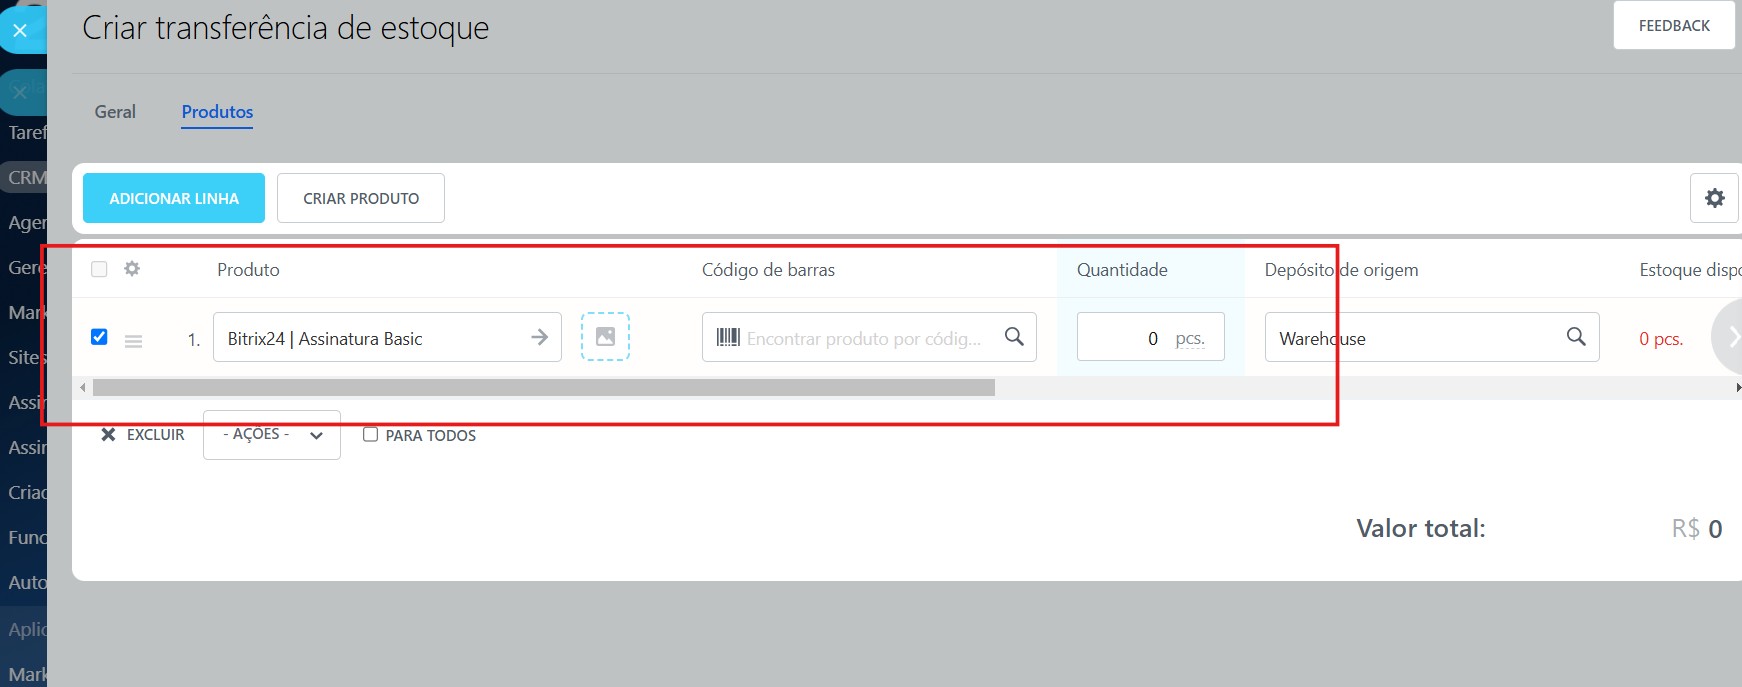Screen dimensions: 1742x687
Task: Click the horizontal scrollbar under the table
Action: (543, 388)
